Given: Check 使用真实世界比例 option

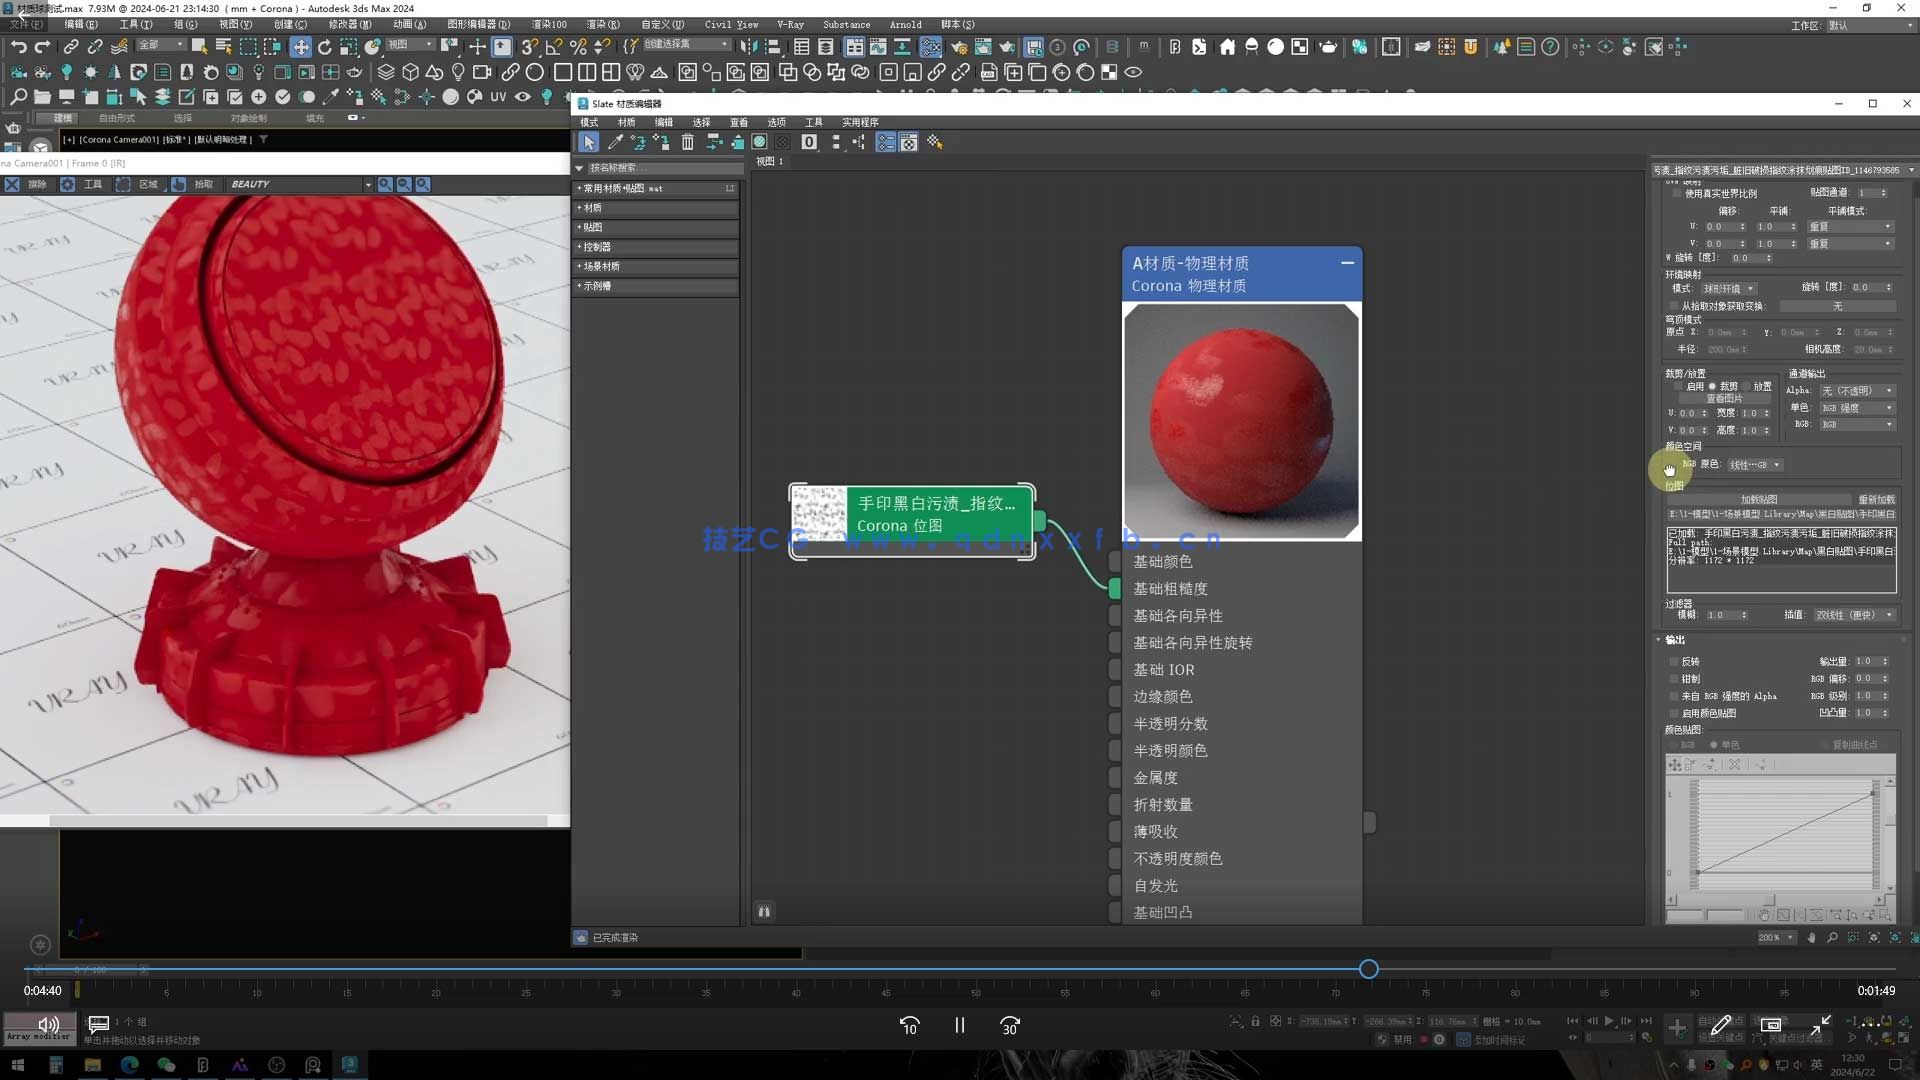Looking at the screenshot, I should coord(1677,194).
